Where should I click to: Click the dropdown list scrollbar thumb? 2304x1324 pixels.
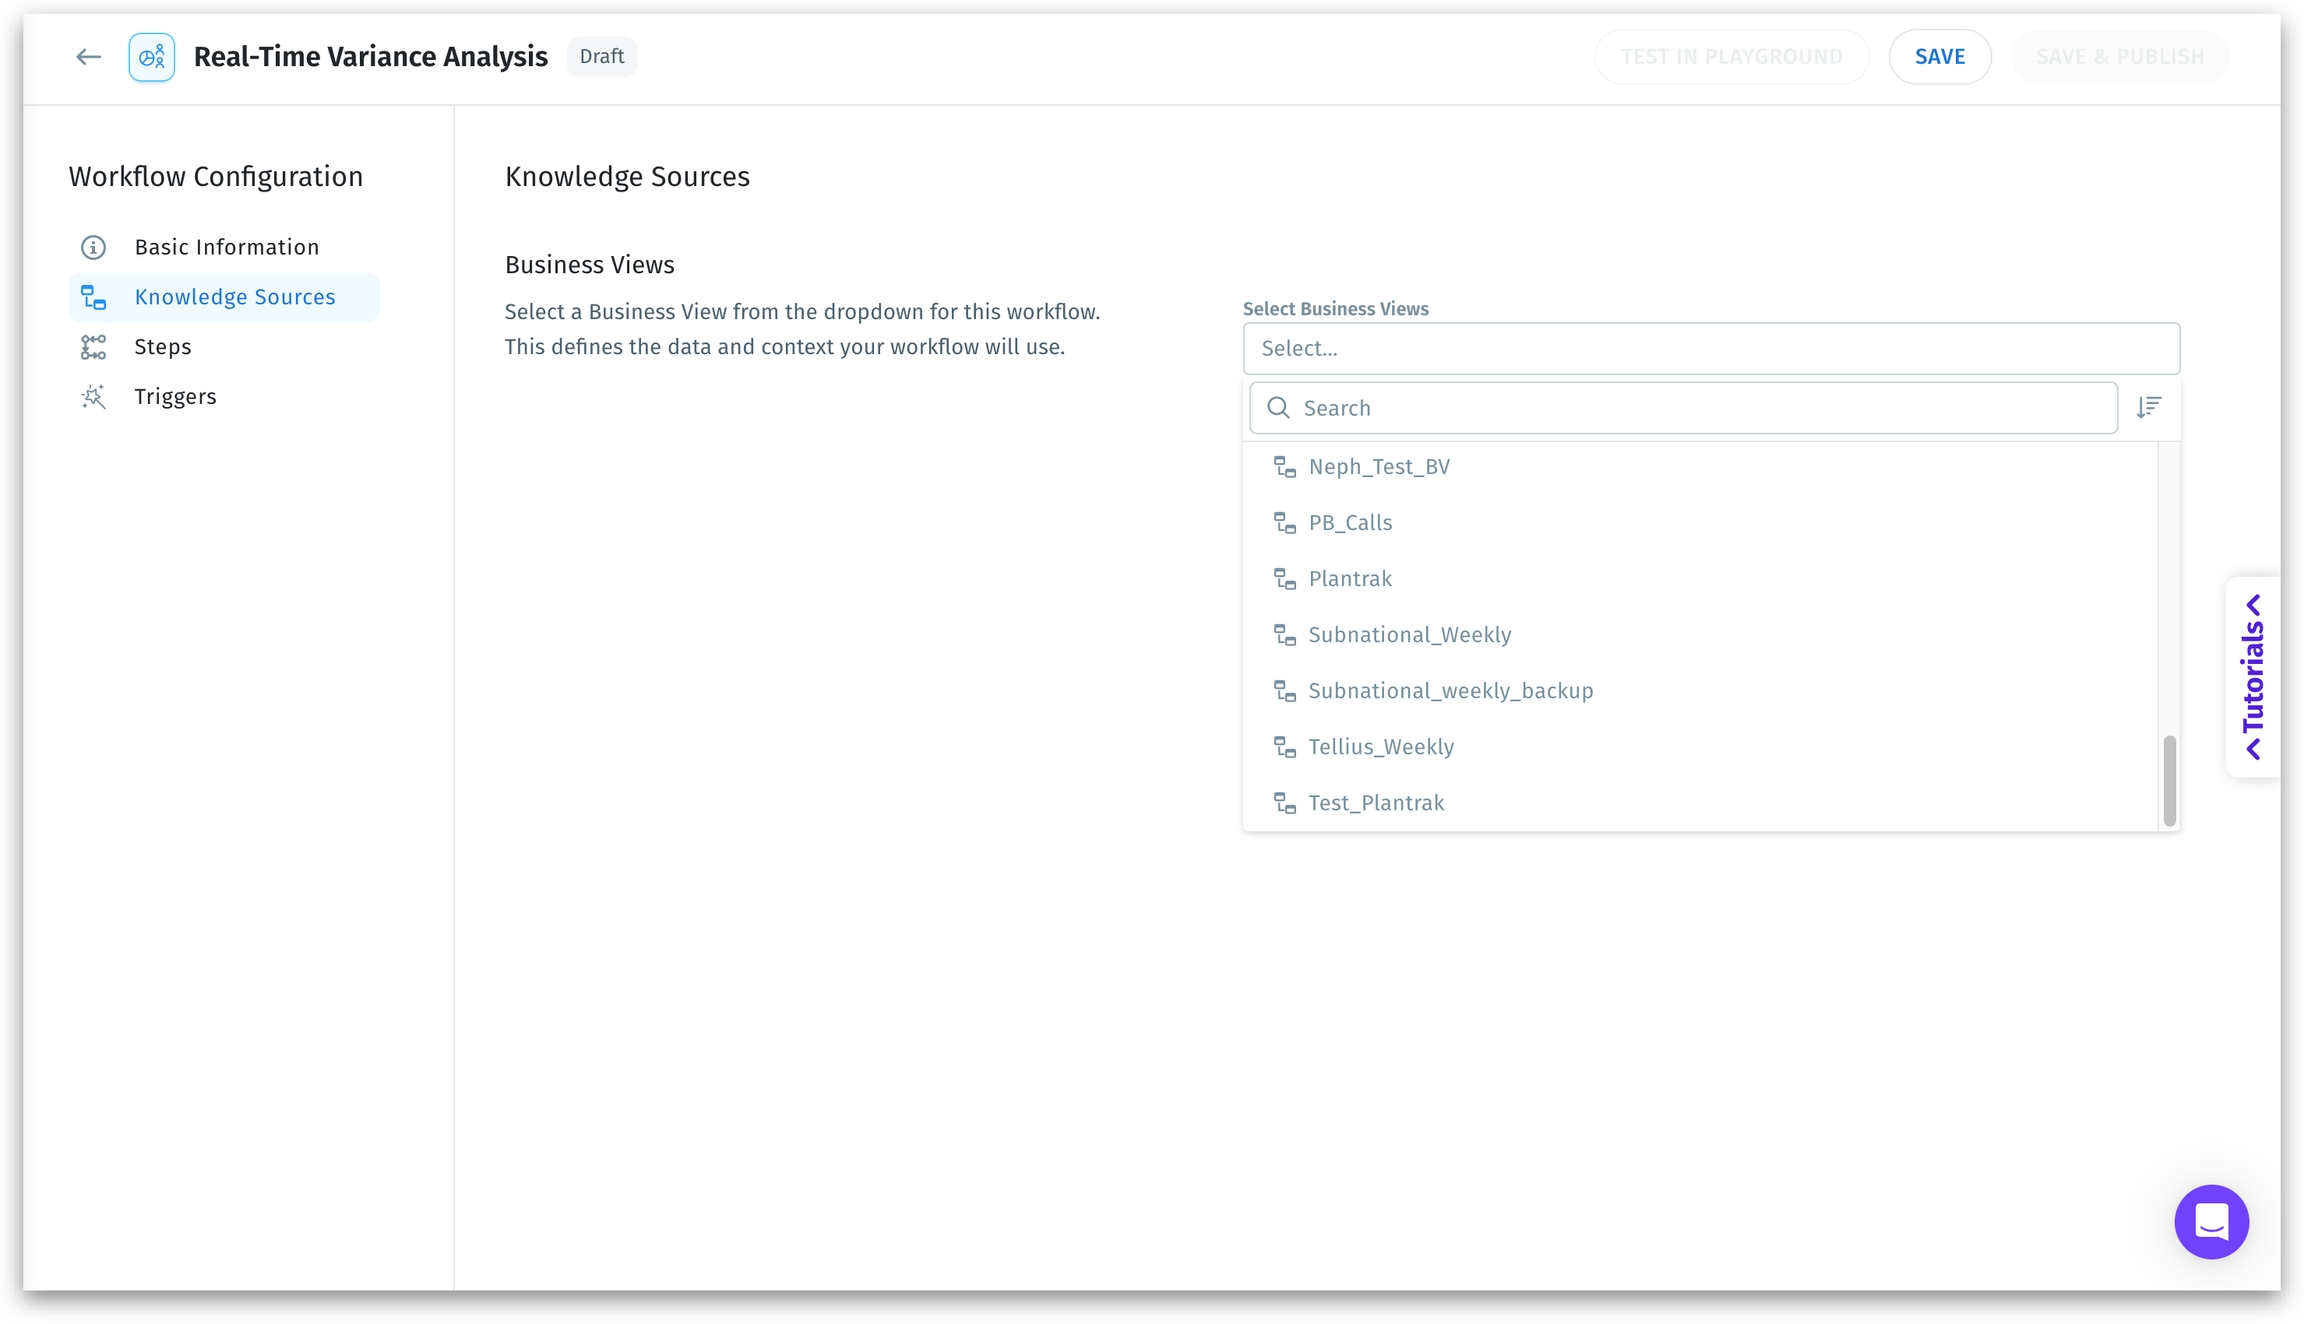2168,780
